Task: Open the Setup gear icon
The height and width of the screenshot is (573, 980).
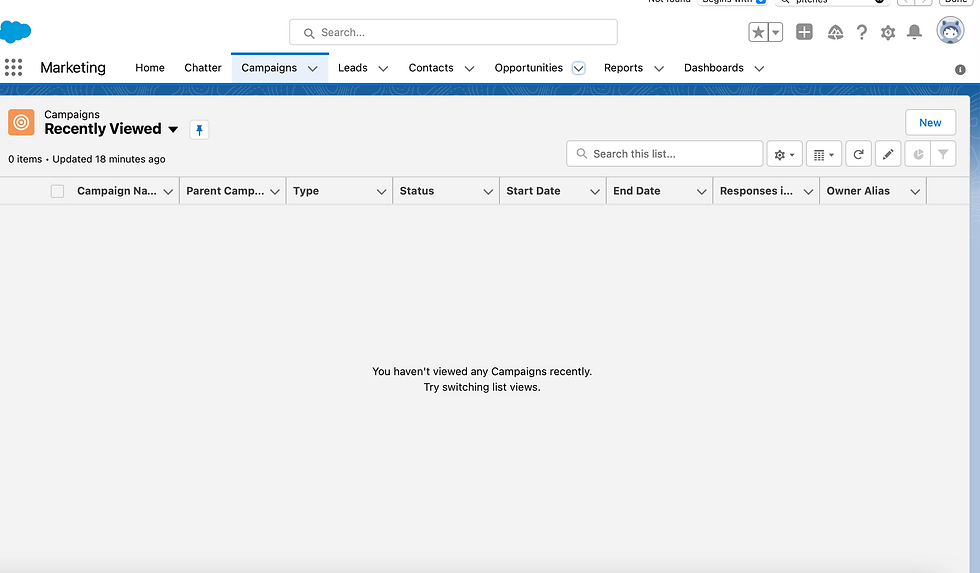Action: click(x=888, y=32)
